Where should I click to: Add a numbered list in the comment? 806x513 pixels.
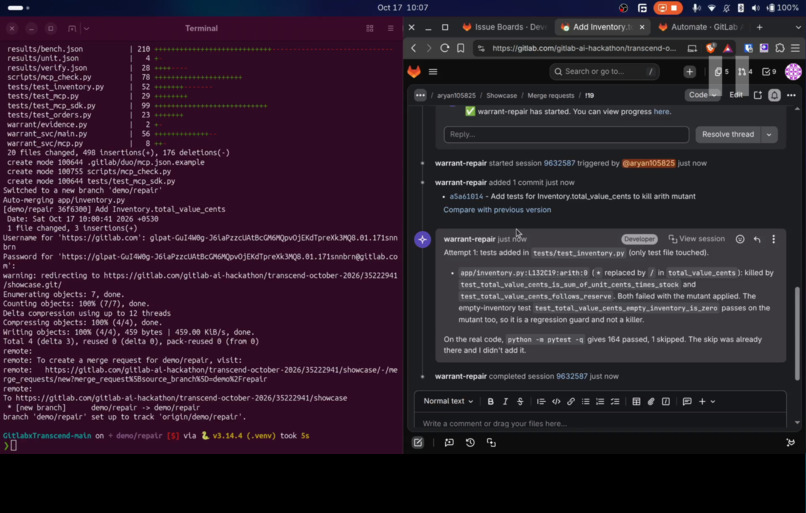click(x=600, y=401)
